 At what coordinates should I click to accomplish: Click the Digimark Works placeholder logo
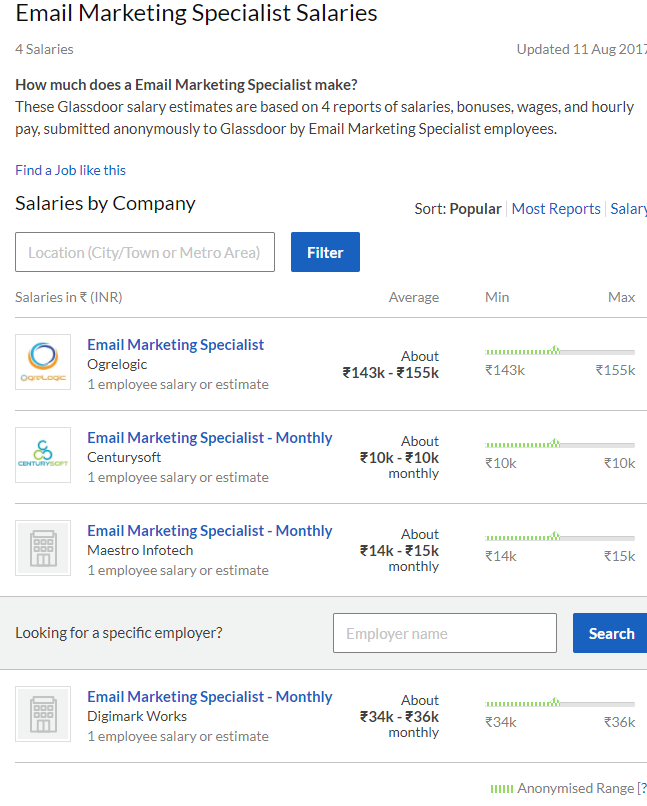(42, 714)
